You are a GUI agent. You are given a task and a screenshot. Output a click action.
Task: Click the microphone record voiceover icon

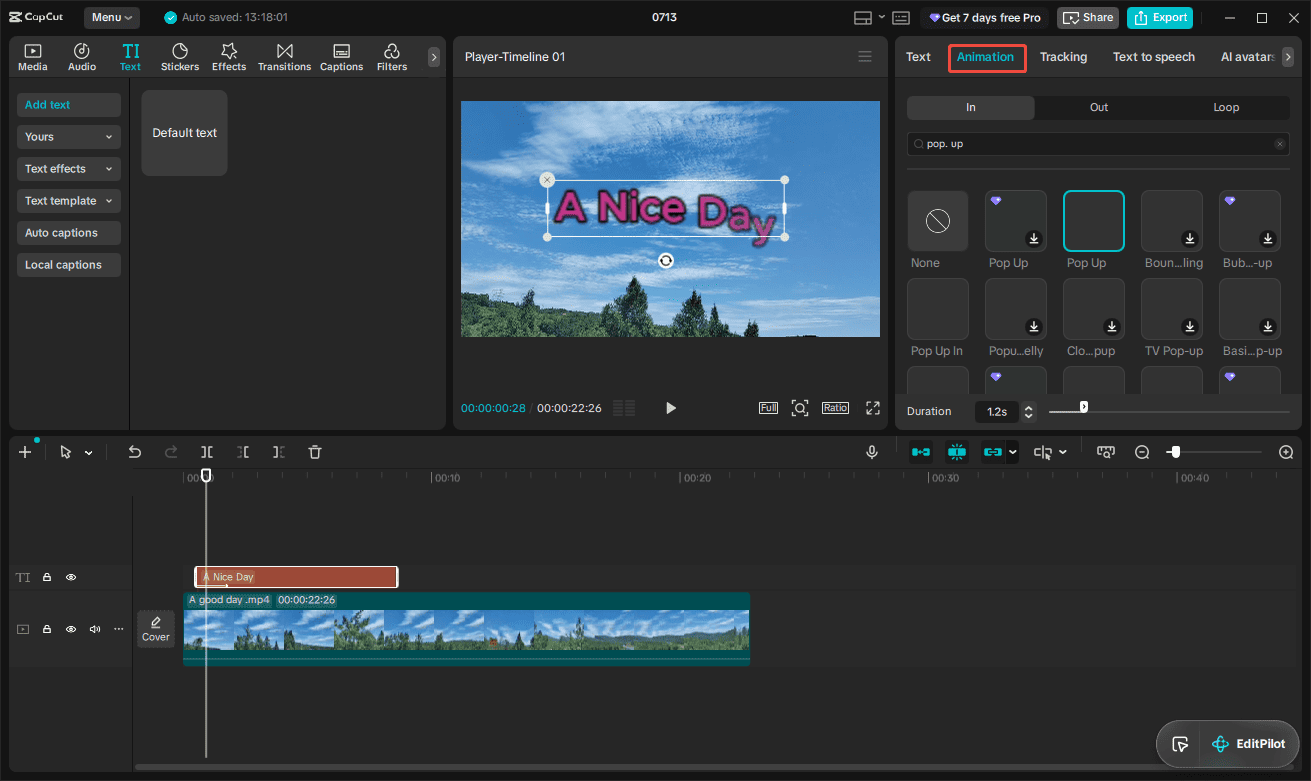click(872, 452)
